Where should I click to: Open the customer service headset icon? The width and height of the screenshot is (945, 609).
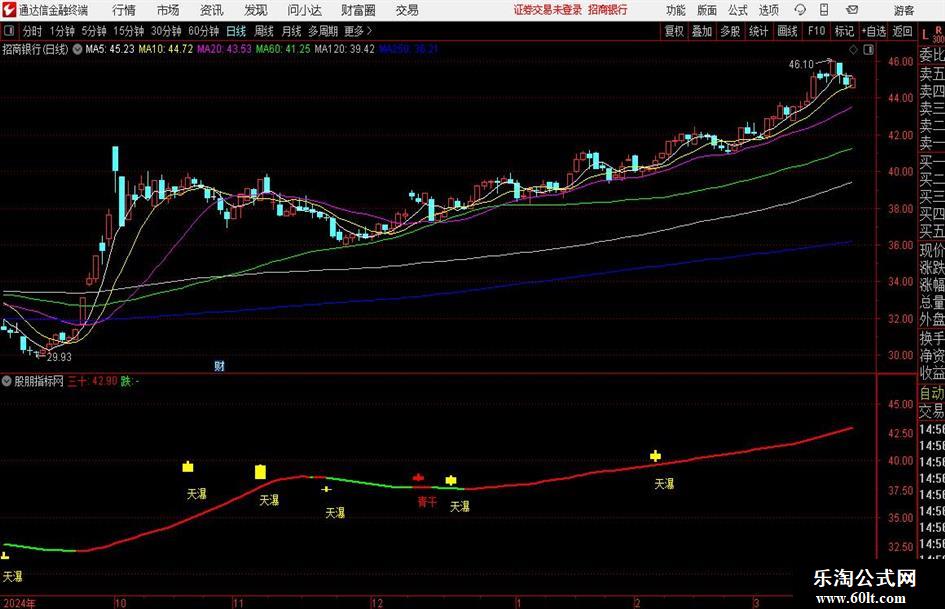tap(800, 10)
